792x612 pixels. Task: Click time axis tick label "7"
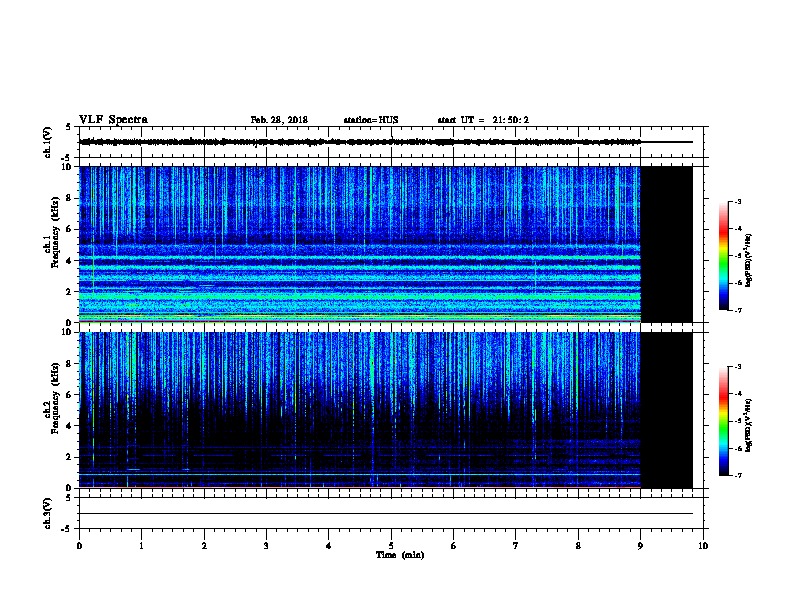(x=516, y=546)
